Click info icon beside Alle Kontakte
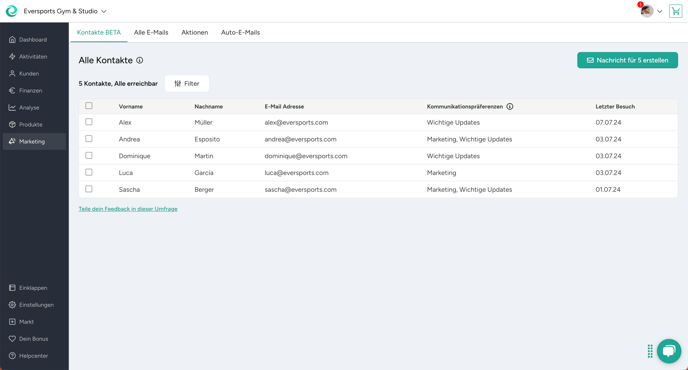The width and height of the screenshot is (688, 370). tap(140, 61)
